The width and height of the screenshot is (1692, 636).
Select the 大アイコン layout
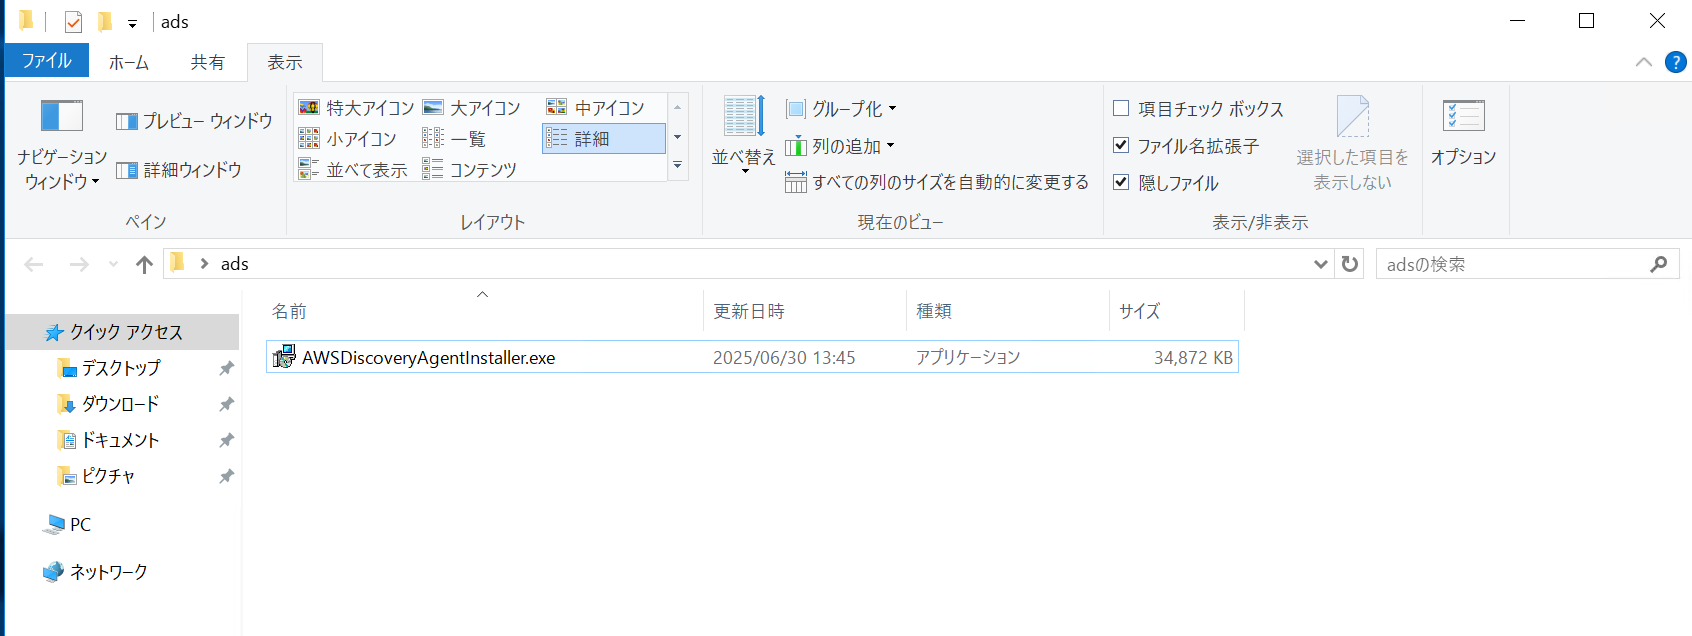(472, 108)
